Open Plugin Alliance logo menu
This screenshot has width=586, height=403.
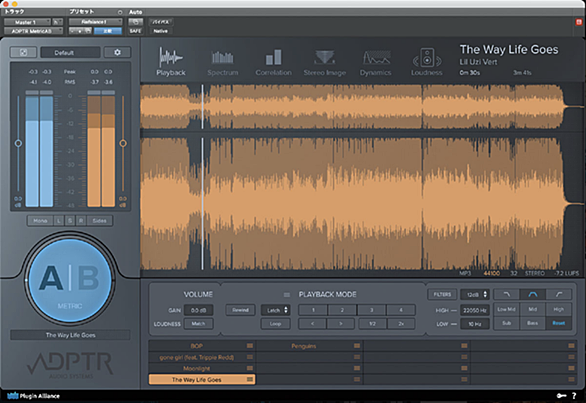click(33, 396)
